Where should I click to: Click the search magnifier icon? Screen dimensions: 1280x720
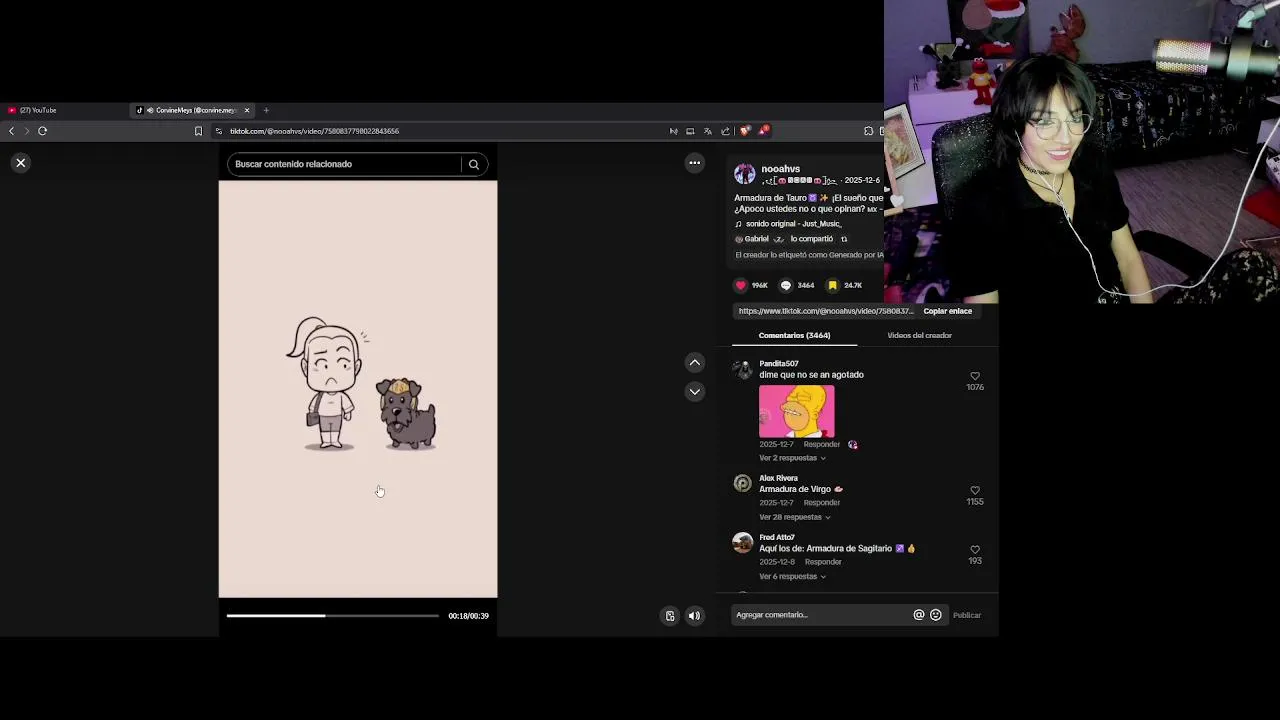point(474,164)
